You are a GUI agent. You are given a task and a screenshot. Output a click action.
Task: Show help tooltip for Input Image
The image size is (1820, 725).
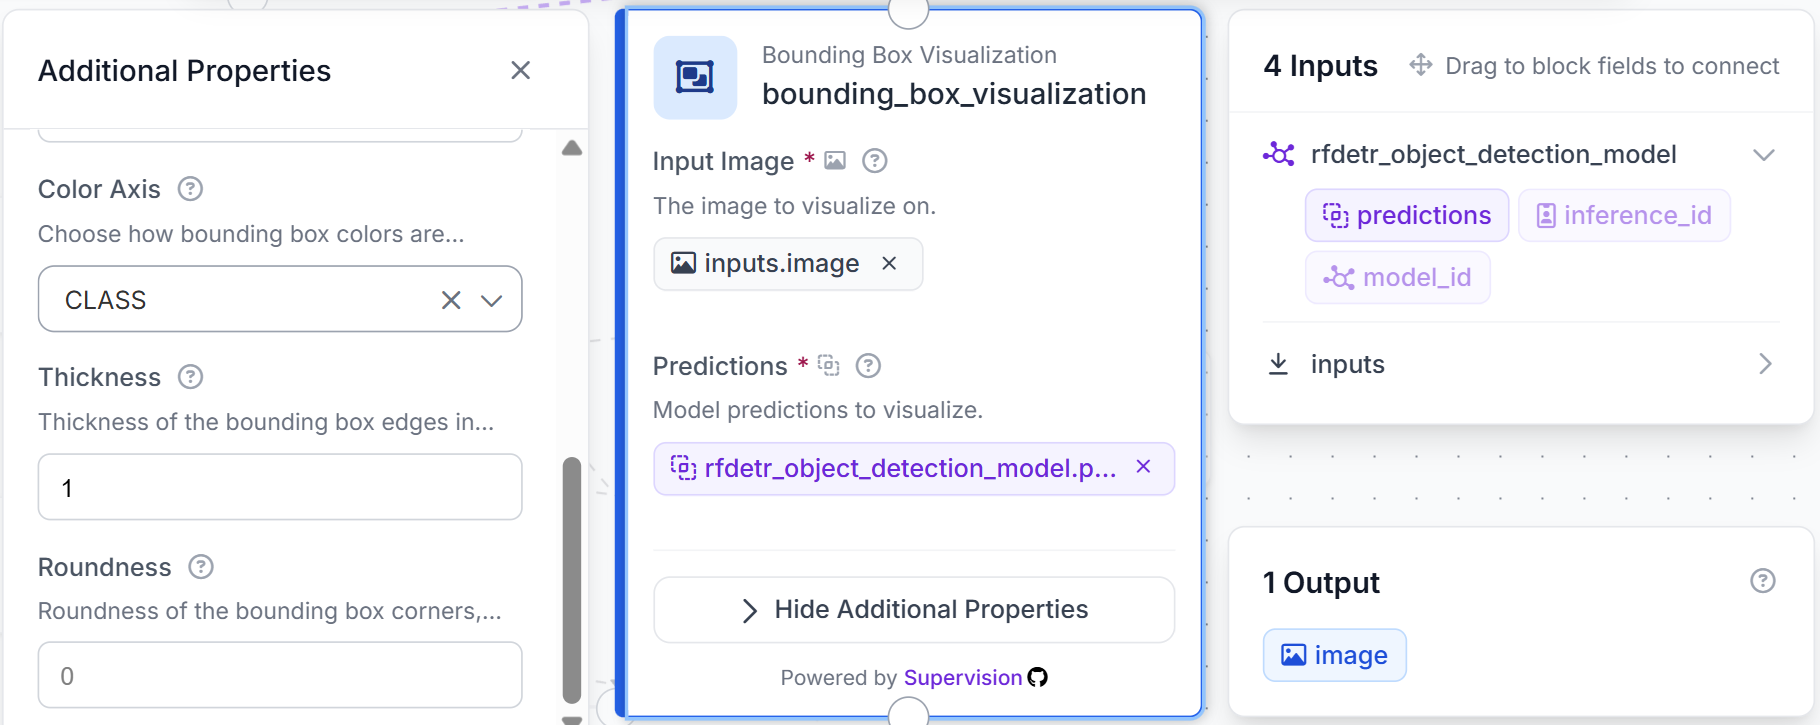875,161
